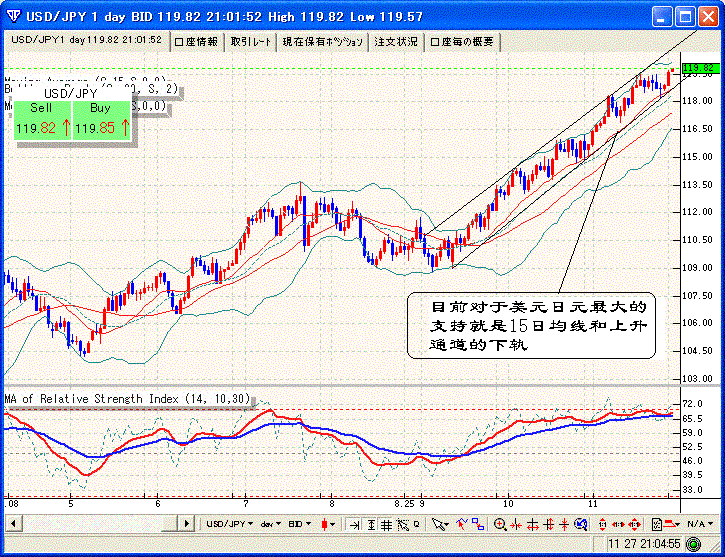
Task: Open the USD/JPY symbol dropdown
Action: [229, 524]
